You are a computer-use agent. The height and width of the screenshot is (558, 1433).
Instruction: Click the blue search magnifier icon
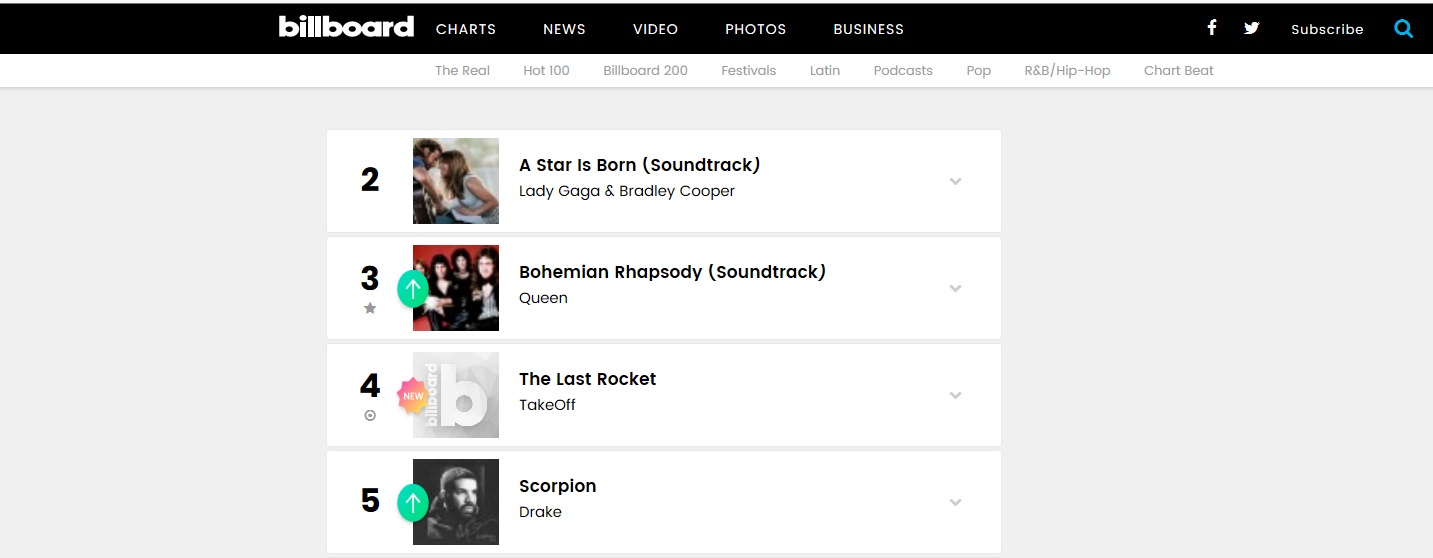pyautogui.click(x=1404, y=29)
